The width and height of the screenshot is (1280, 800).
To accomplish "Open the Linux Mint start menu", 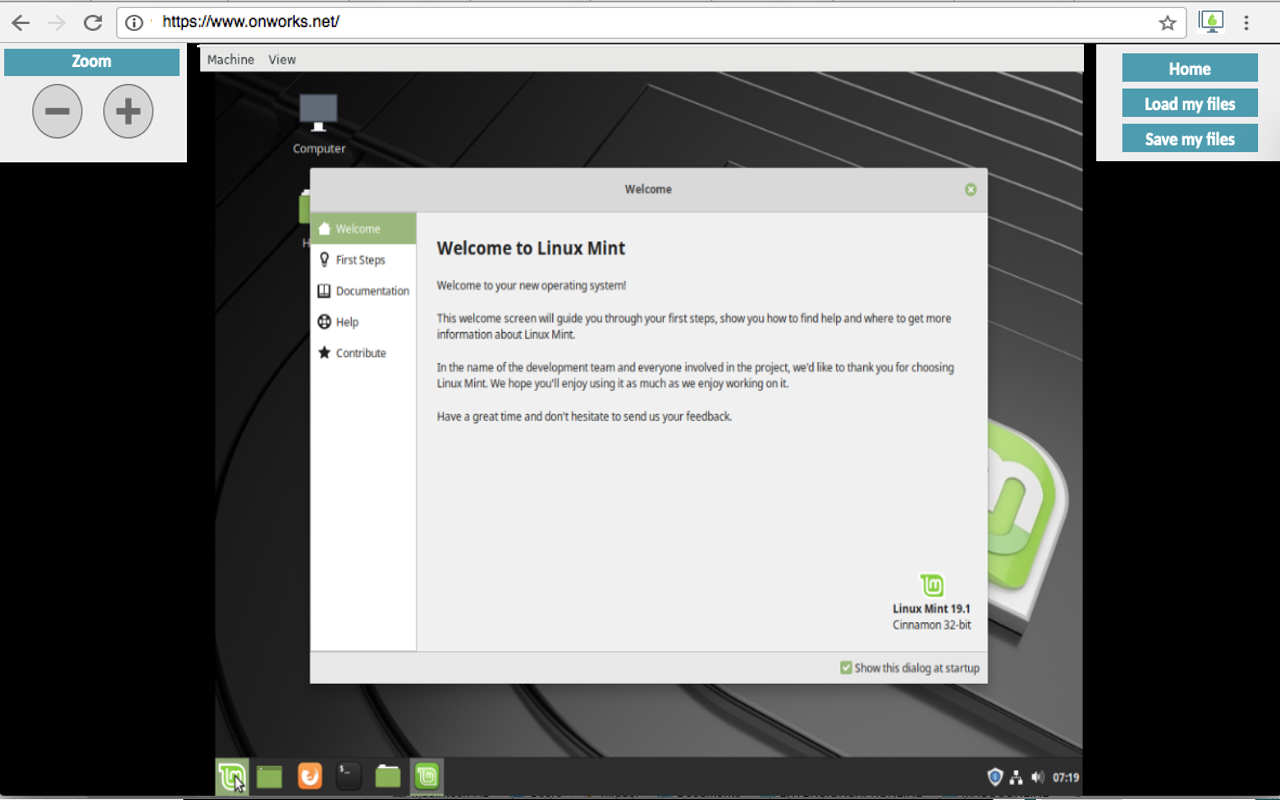I will [x=232, y=776].
